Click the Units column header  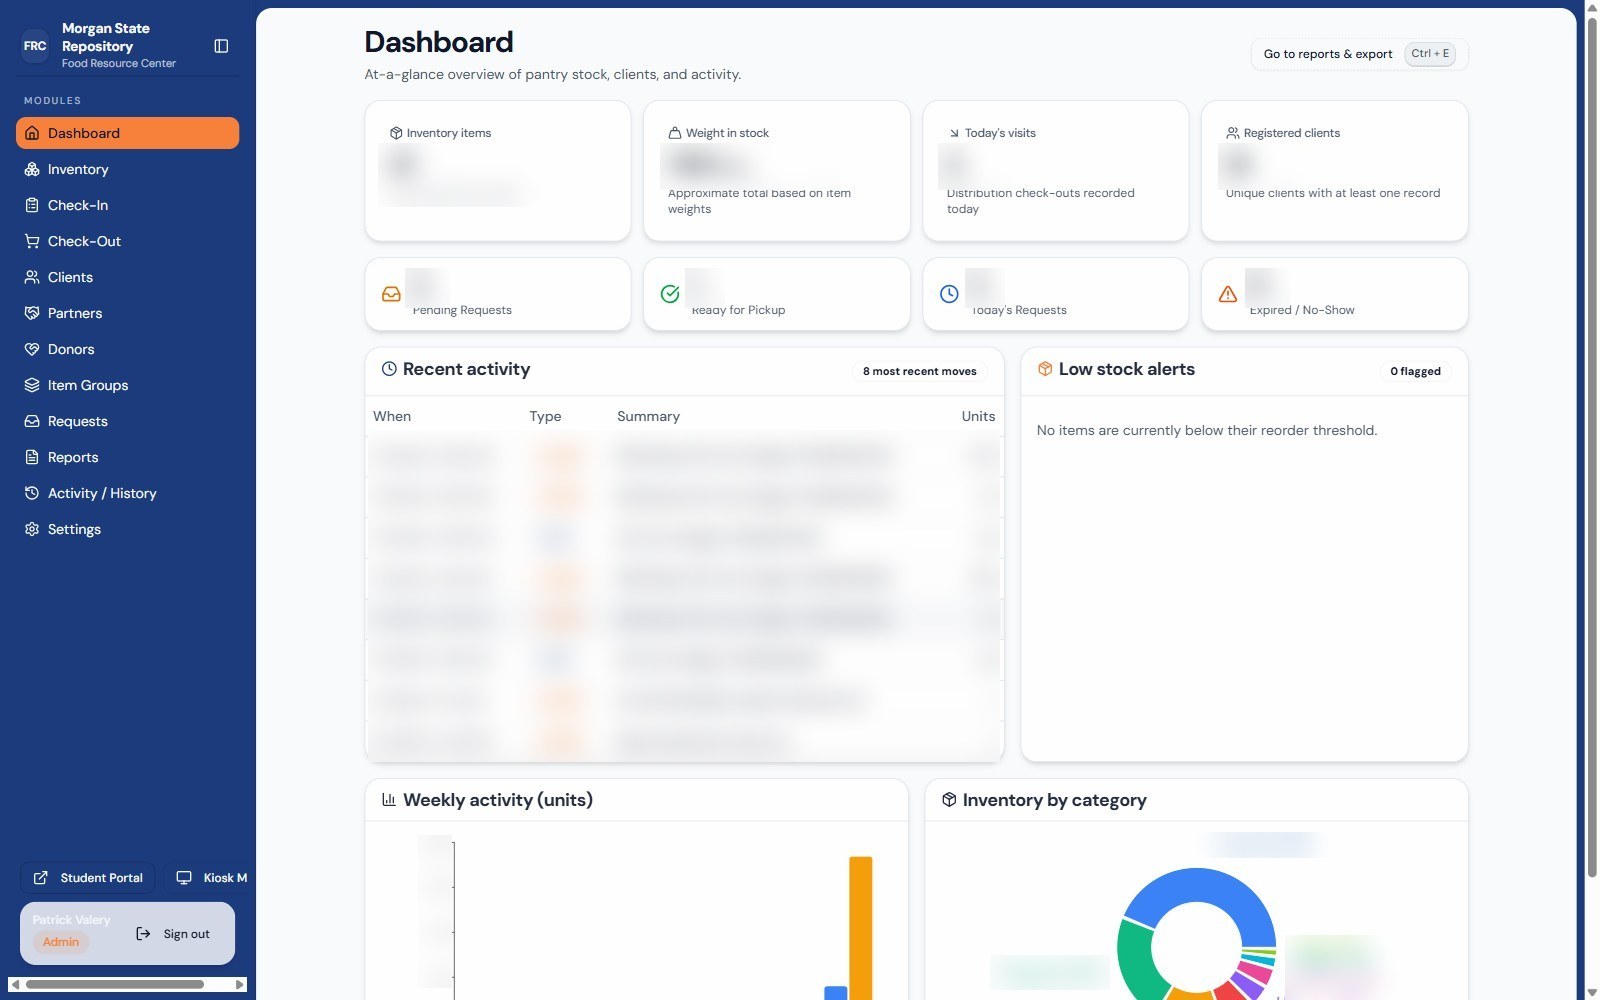click(978, 416)
